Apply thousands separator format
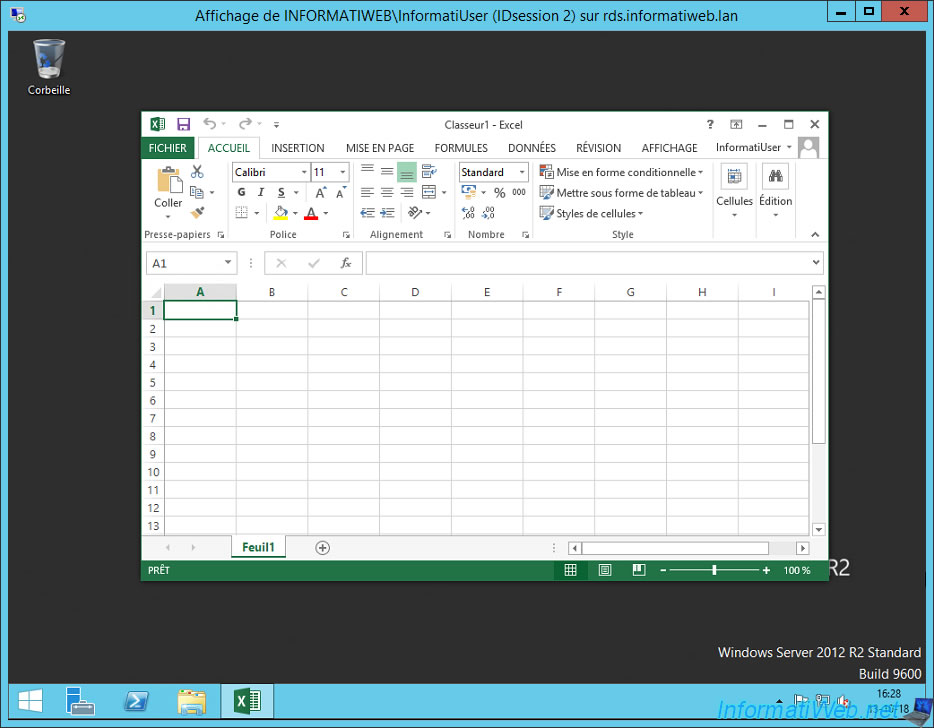 pos(519,192)
